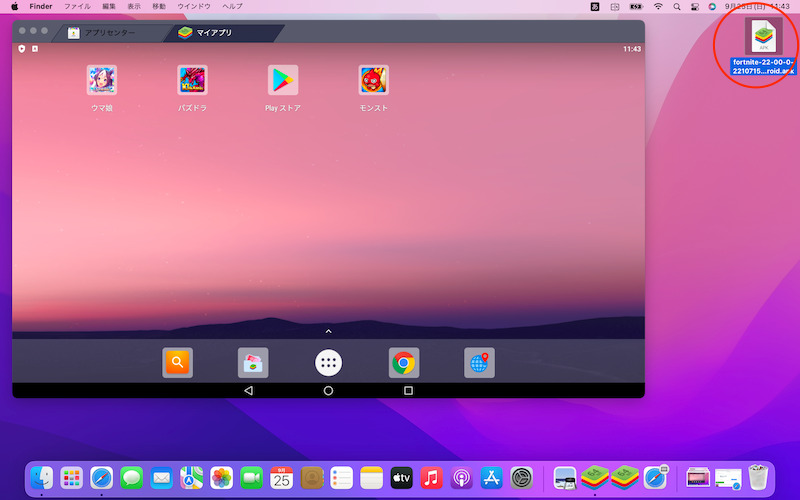Open Play ストア app
Viewport: 800px width, 500px height.
pyautogui.click(x=283, y=80)
